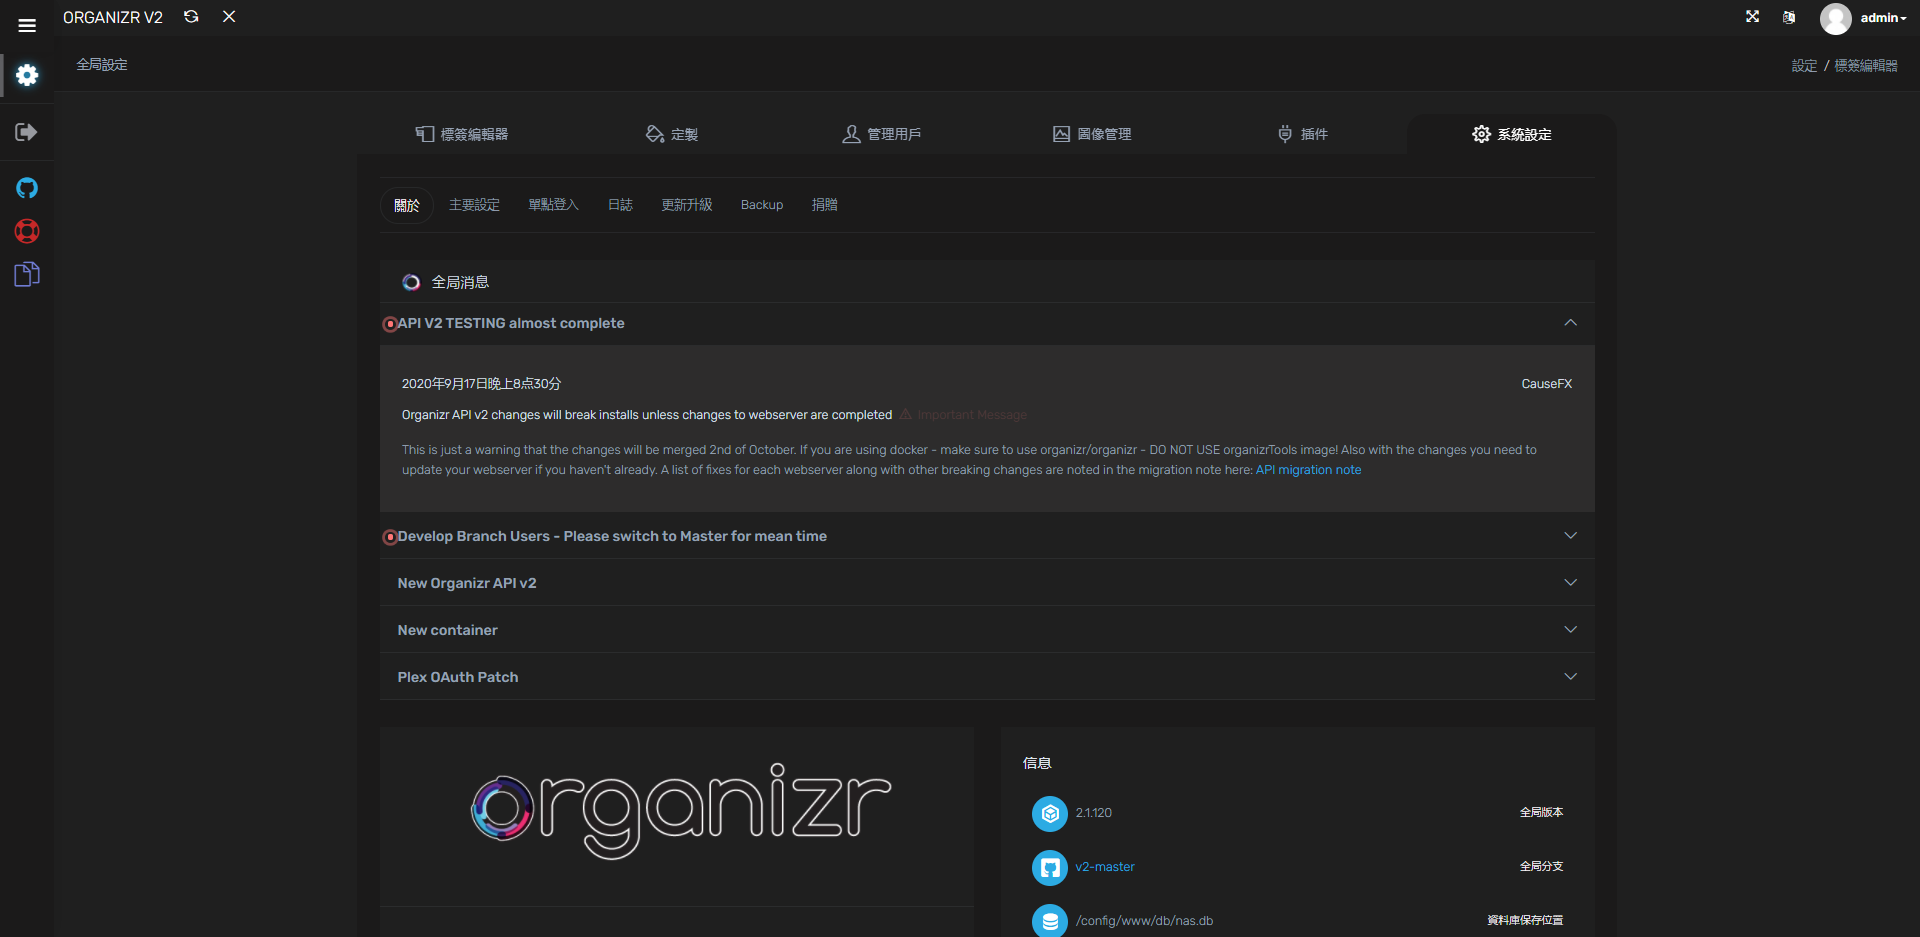
Task: Click the v2-master branch link
Action: point(1105,867)
